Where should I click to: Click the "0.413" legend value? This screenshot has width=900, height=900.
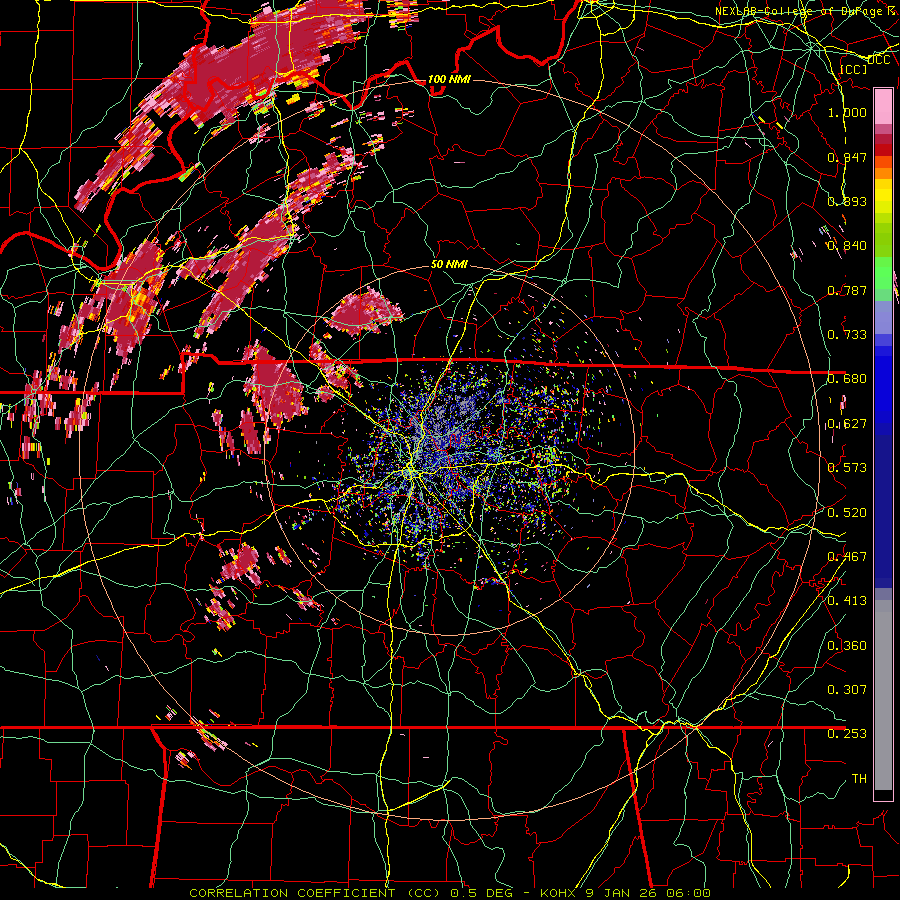847,601
